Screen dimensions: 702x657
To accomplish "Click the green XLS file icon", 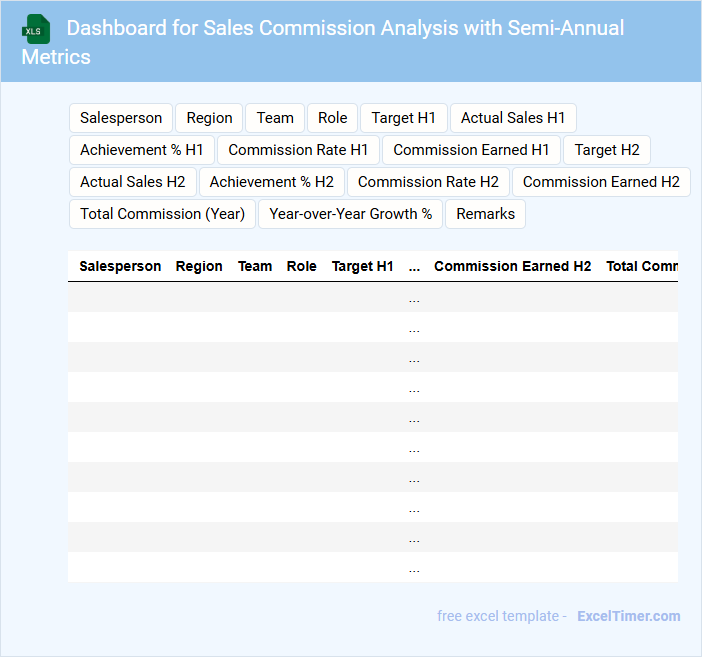I will point(36,29).
